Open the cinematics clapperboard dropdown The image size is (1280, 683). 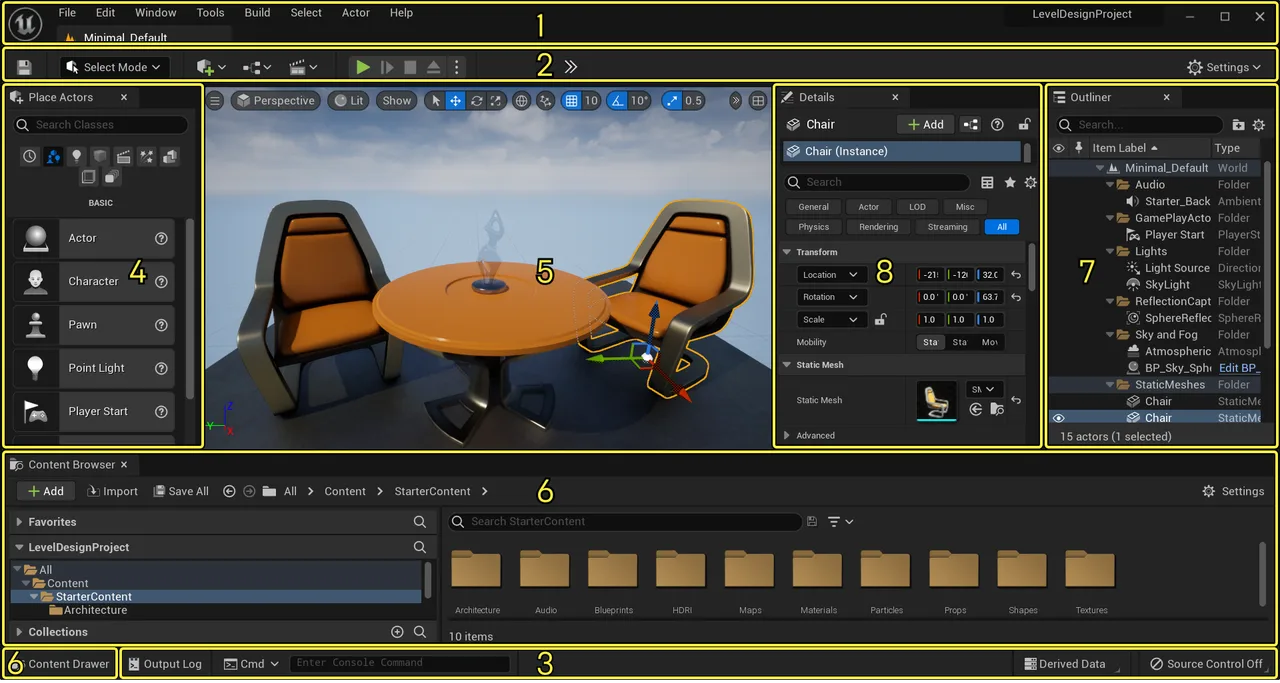tap(303, 67)
